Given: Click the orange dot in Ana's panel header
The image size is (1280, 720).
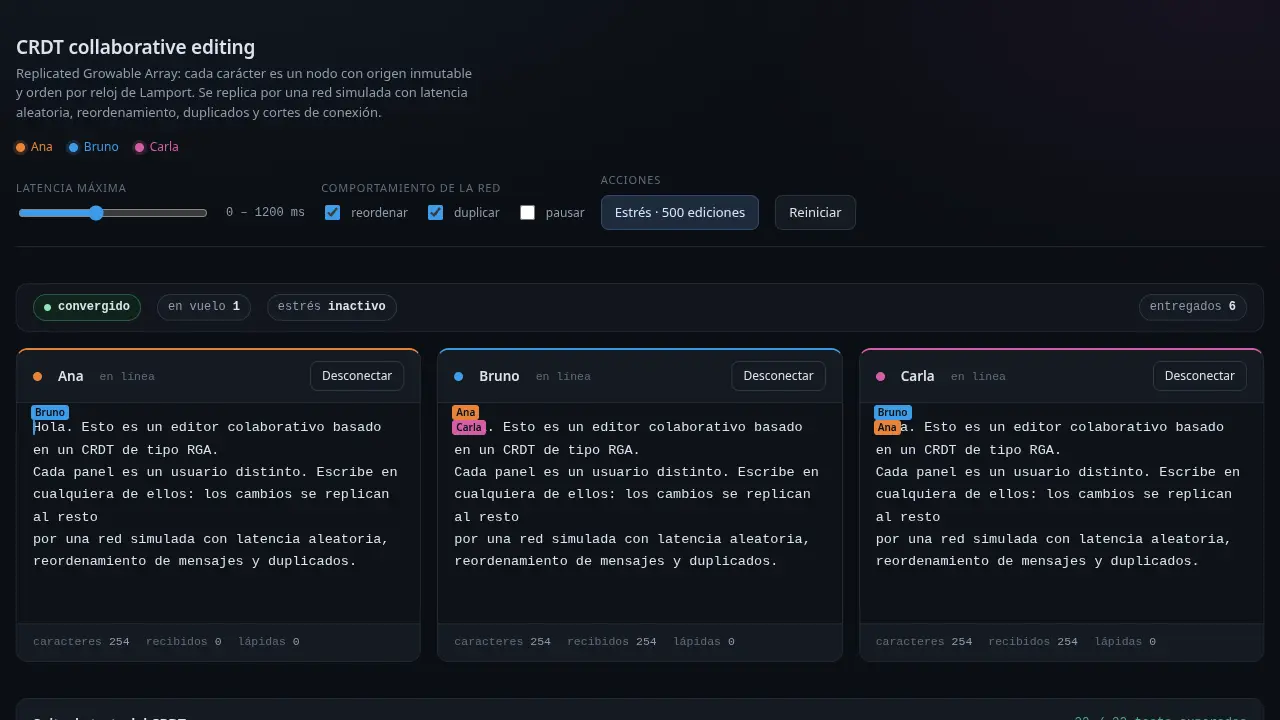Looking at the screenshot, I should tap(38, 377).
